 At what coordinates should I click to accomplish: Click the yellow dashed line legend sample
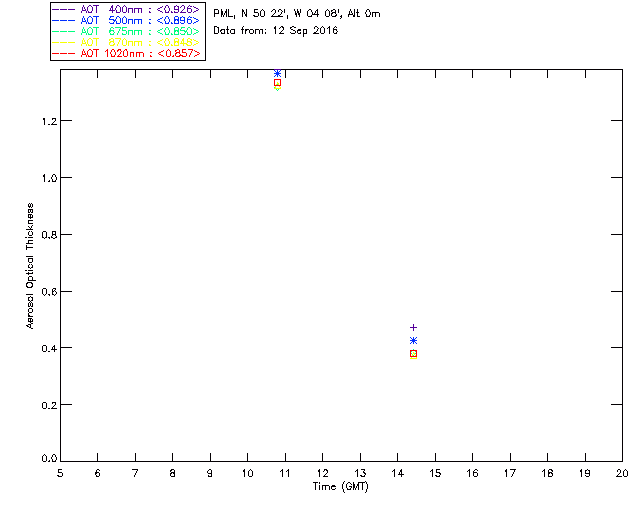tap(64, 42)
